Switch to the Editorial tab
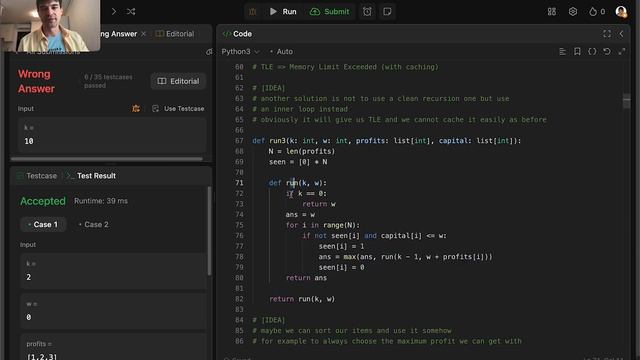The width and height of the screenshot is (640, 360). coord(175,34)
